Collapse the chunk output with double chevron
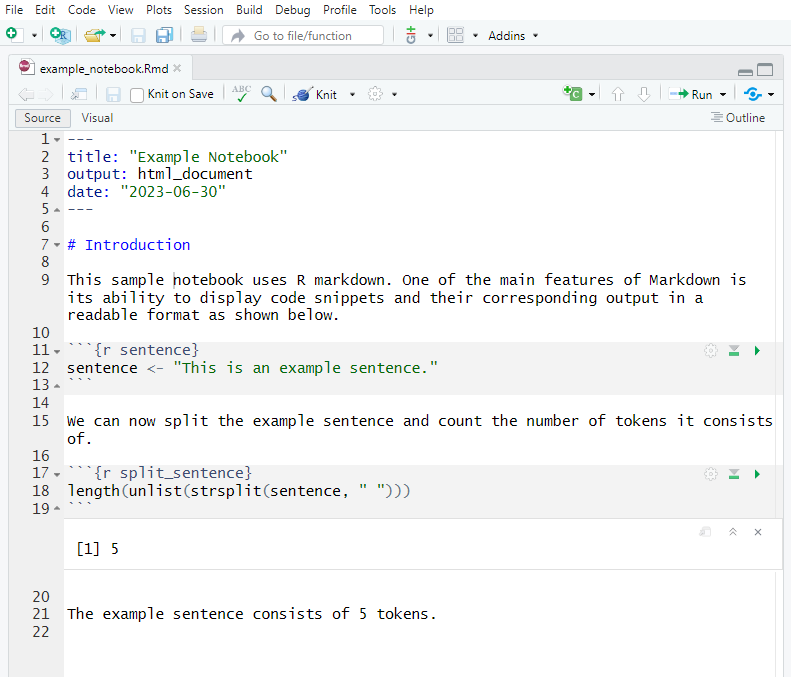The height and width of the screenshot is (677, 791). coord(732,532)
